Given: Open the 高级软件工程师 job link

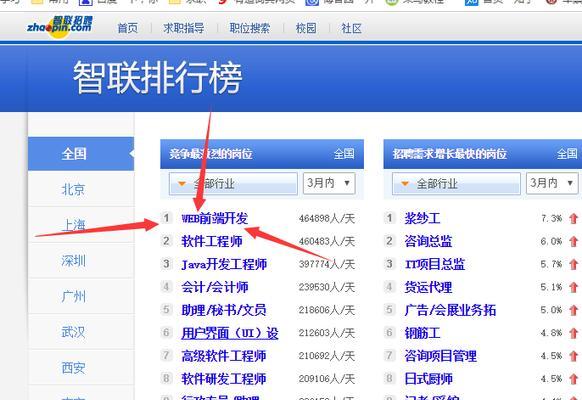Looking at the screenshot, I should pyautogui.click(x=224, y=356).
